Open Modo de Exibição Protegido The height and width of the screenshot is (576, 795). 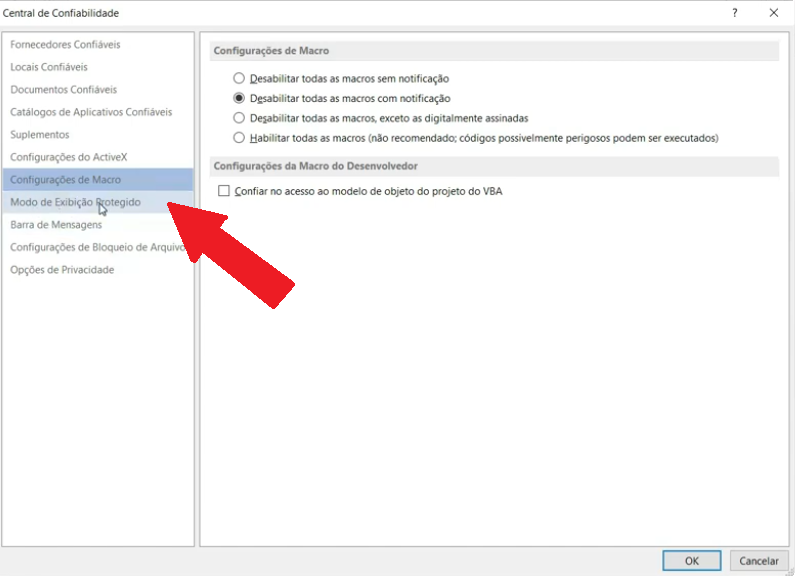click(x=75, y=202)
